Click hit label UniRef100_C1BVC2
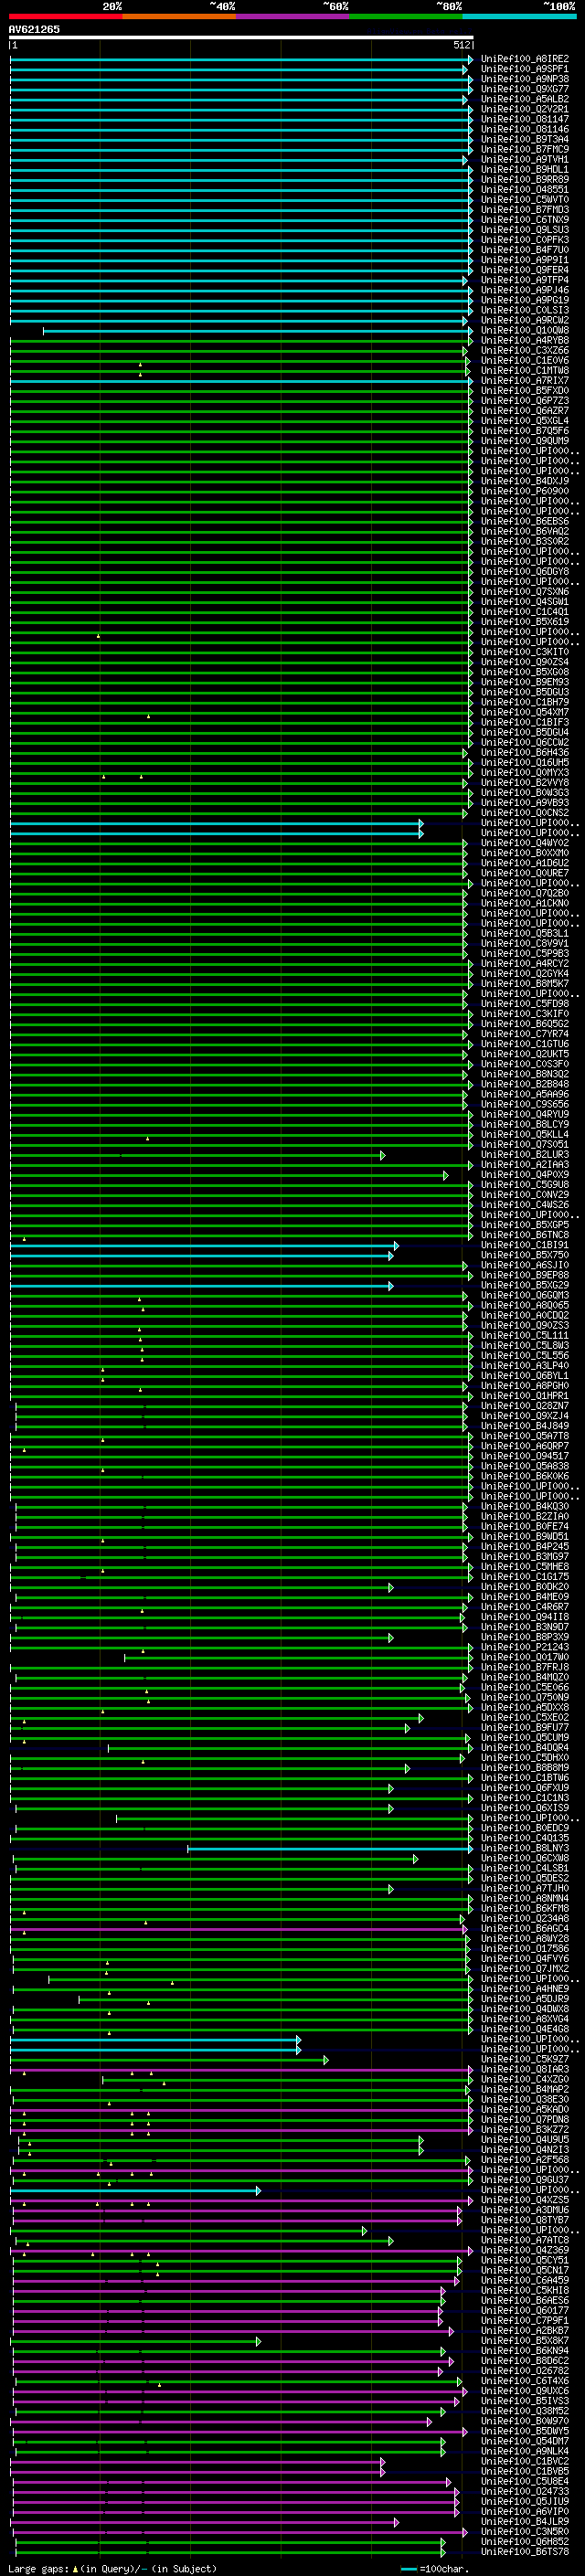The height and width of the screenshot is (2576, 585). coord(525,2461)
